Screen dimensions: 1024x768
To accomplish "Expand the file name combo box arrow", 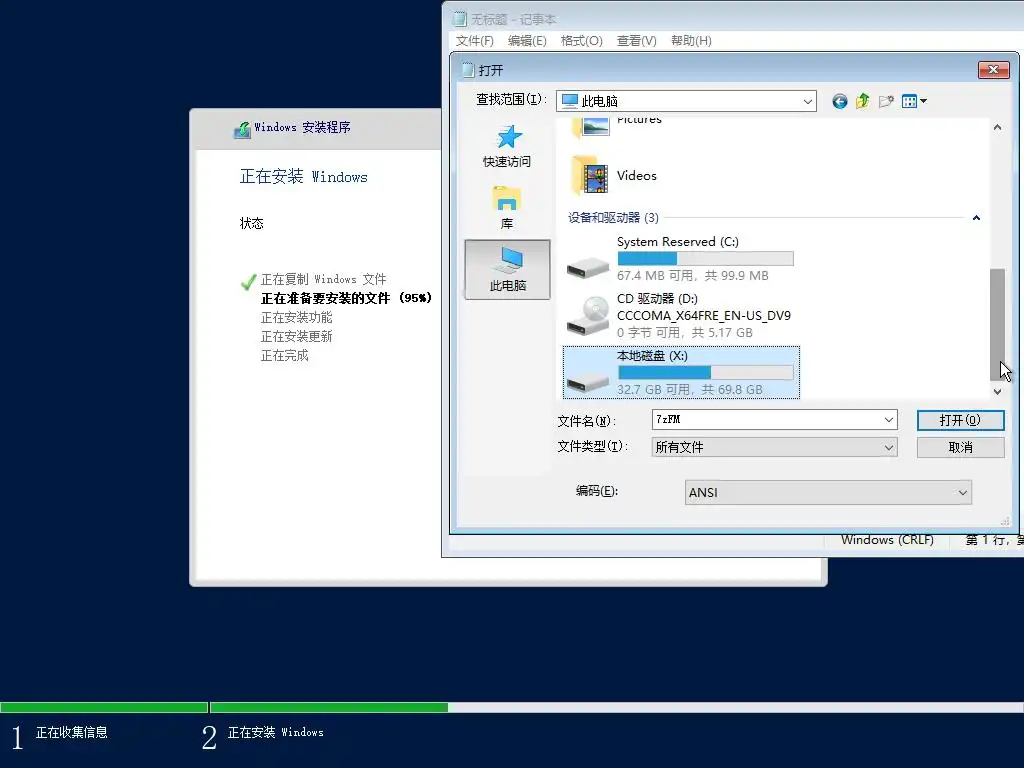I will coord(888,419).
